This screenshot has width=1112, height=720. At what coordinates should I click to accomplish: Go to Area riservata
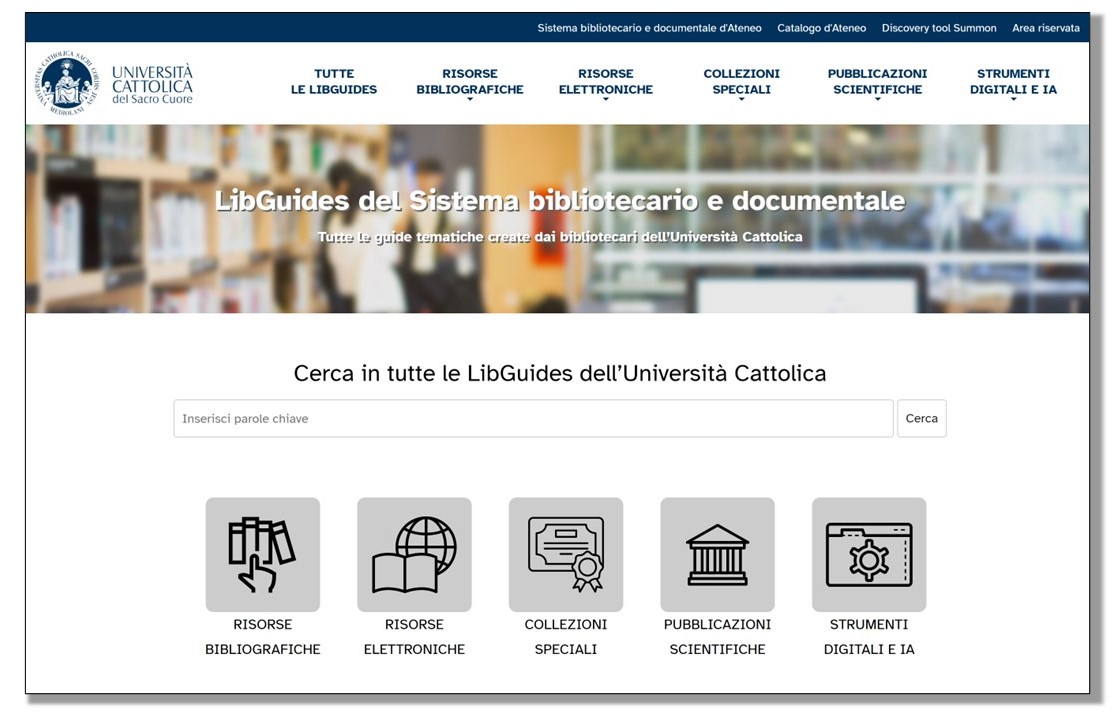(x=1045, y=28)
